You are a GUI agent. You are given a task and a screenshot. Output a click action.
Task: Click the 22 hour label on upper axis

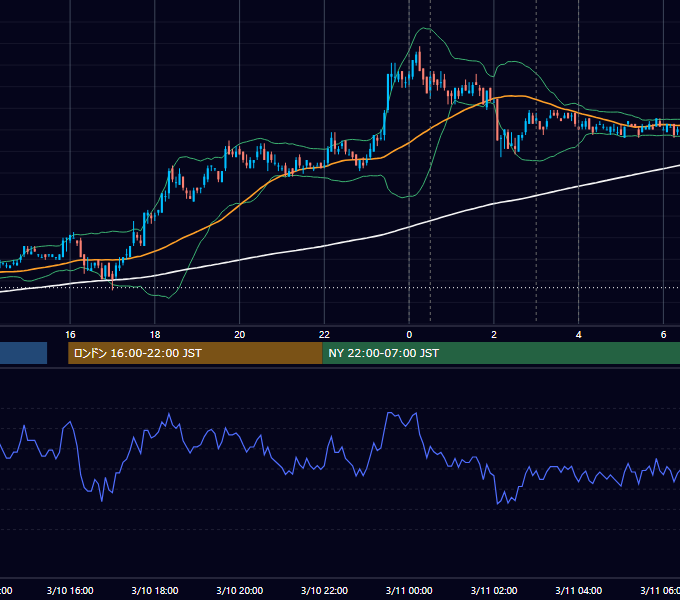(324, 335)
